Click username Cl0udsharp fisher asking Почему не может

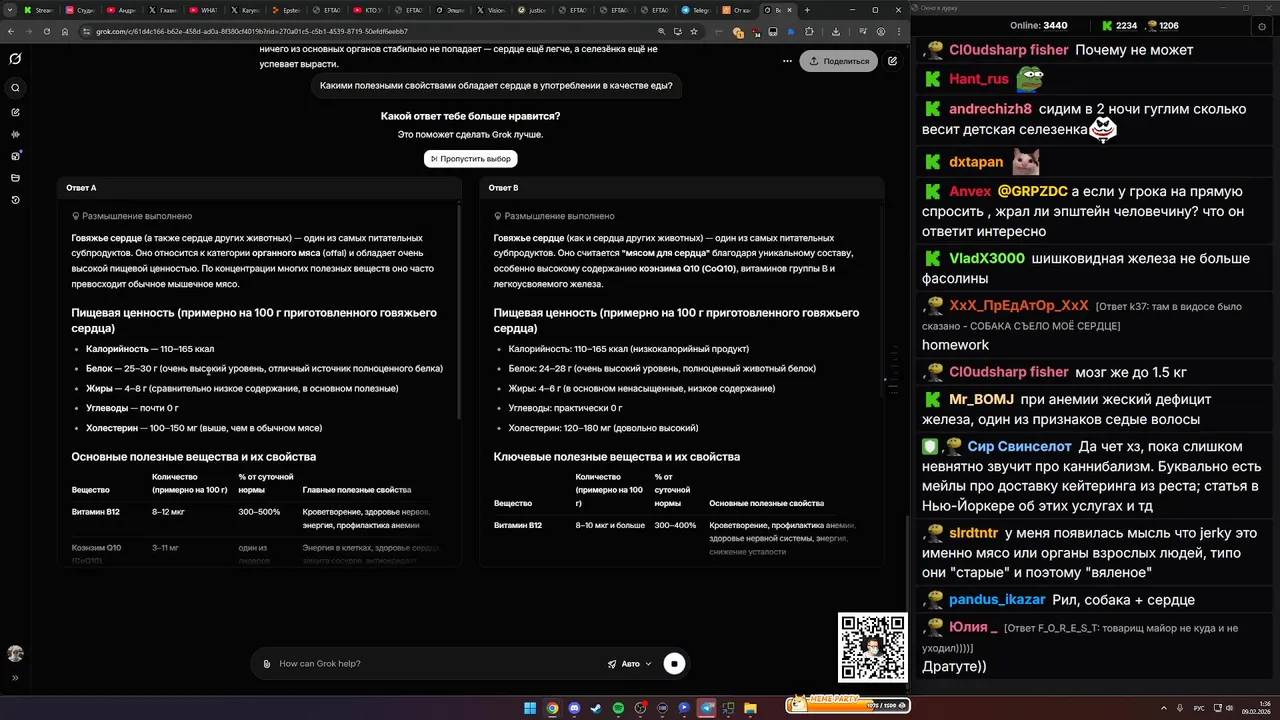click(1009, 50)
